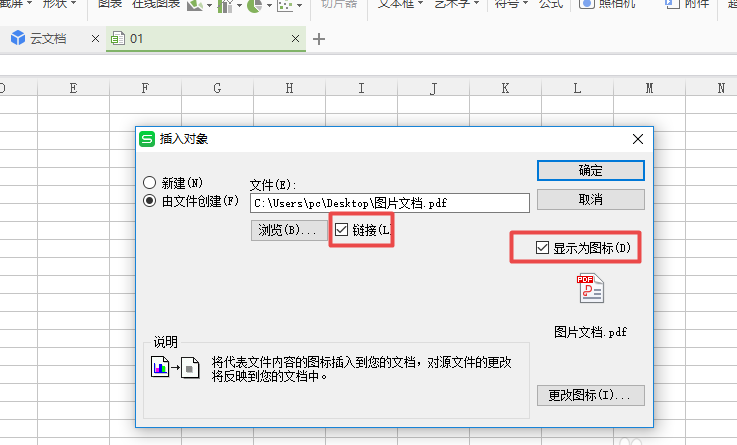
Task: Click the 插入对象 dialog title text
Action: (184, 139)
